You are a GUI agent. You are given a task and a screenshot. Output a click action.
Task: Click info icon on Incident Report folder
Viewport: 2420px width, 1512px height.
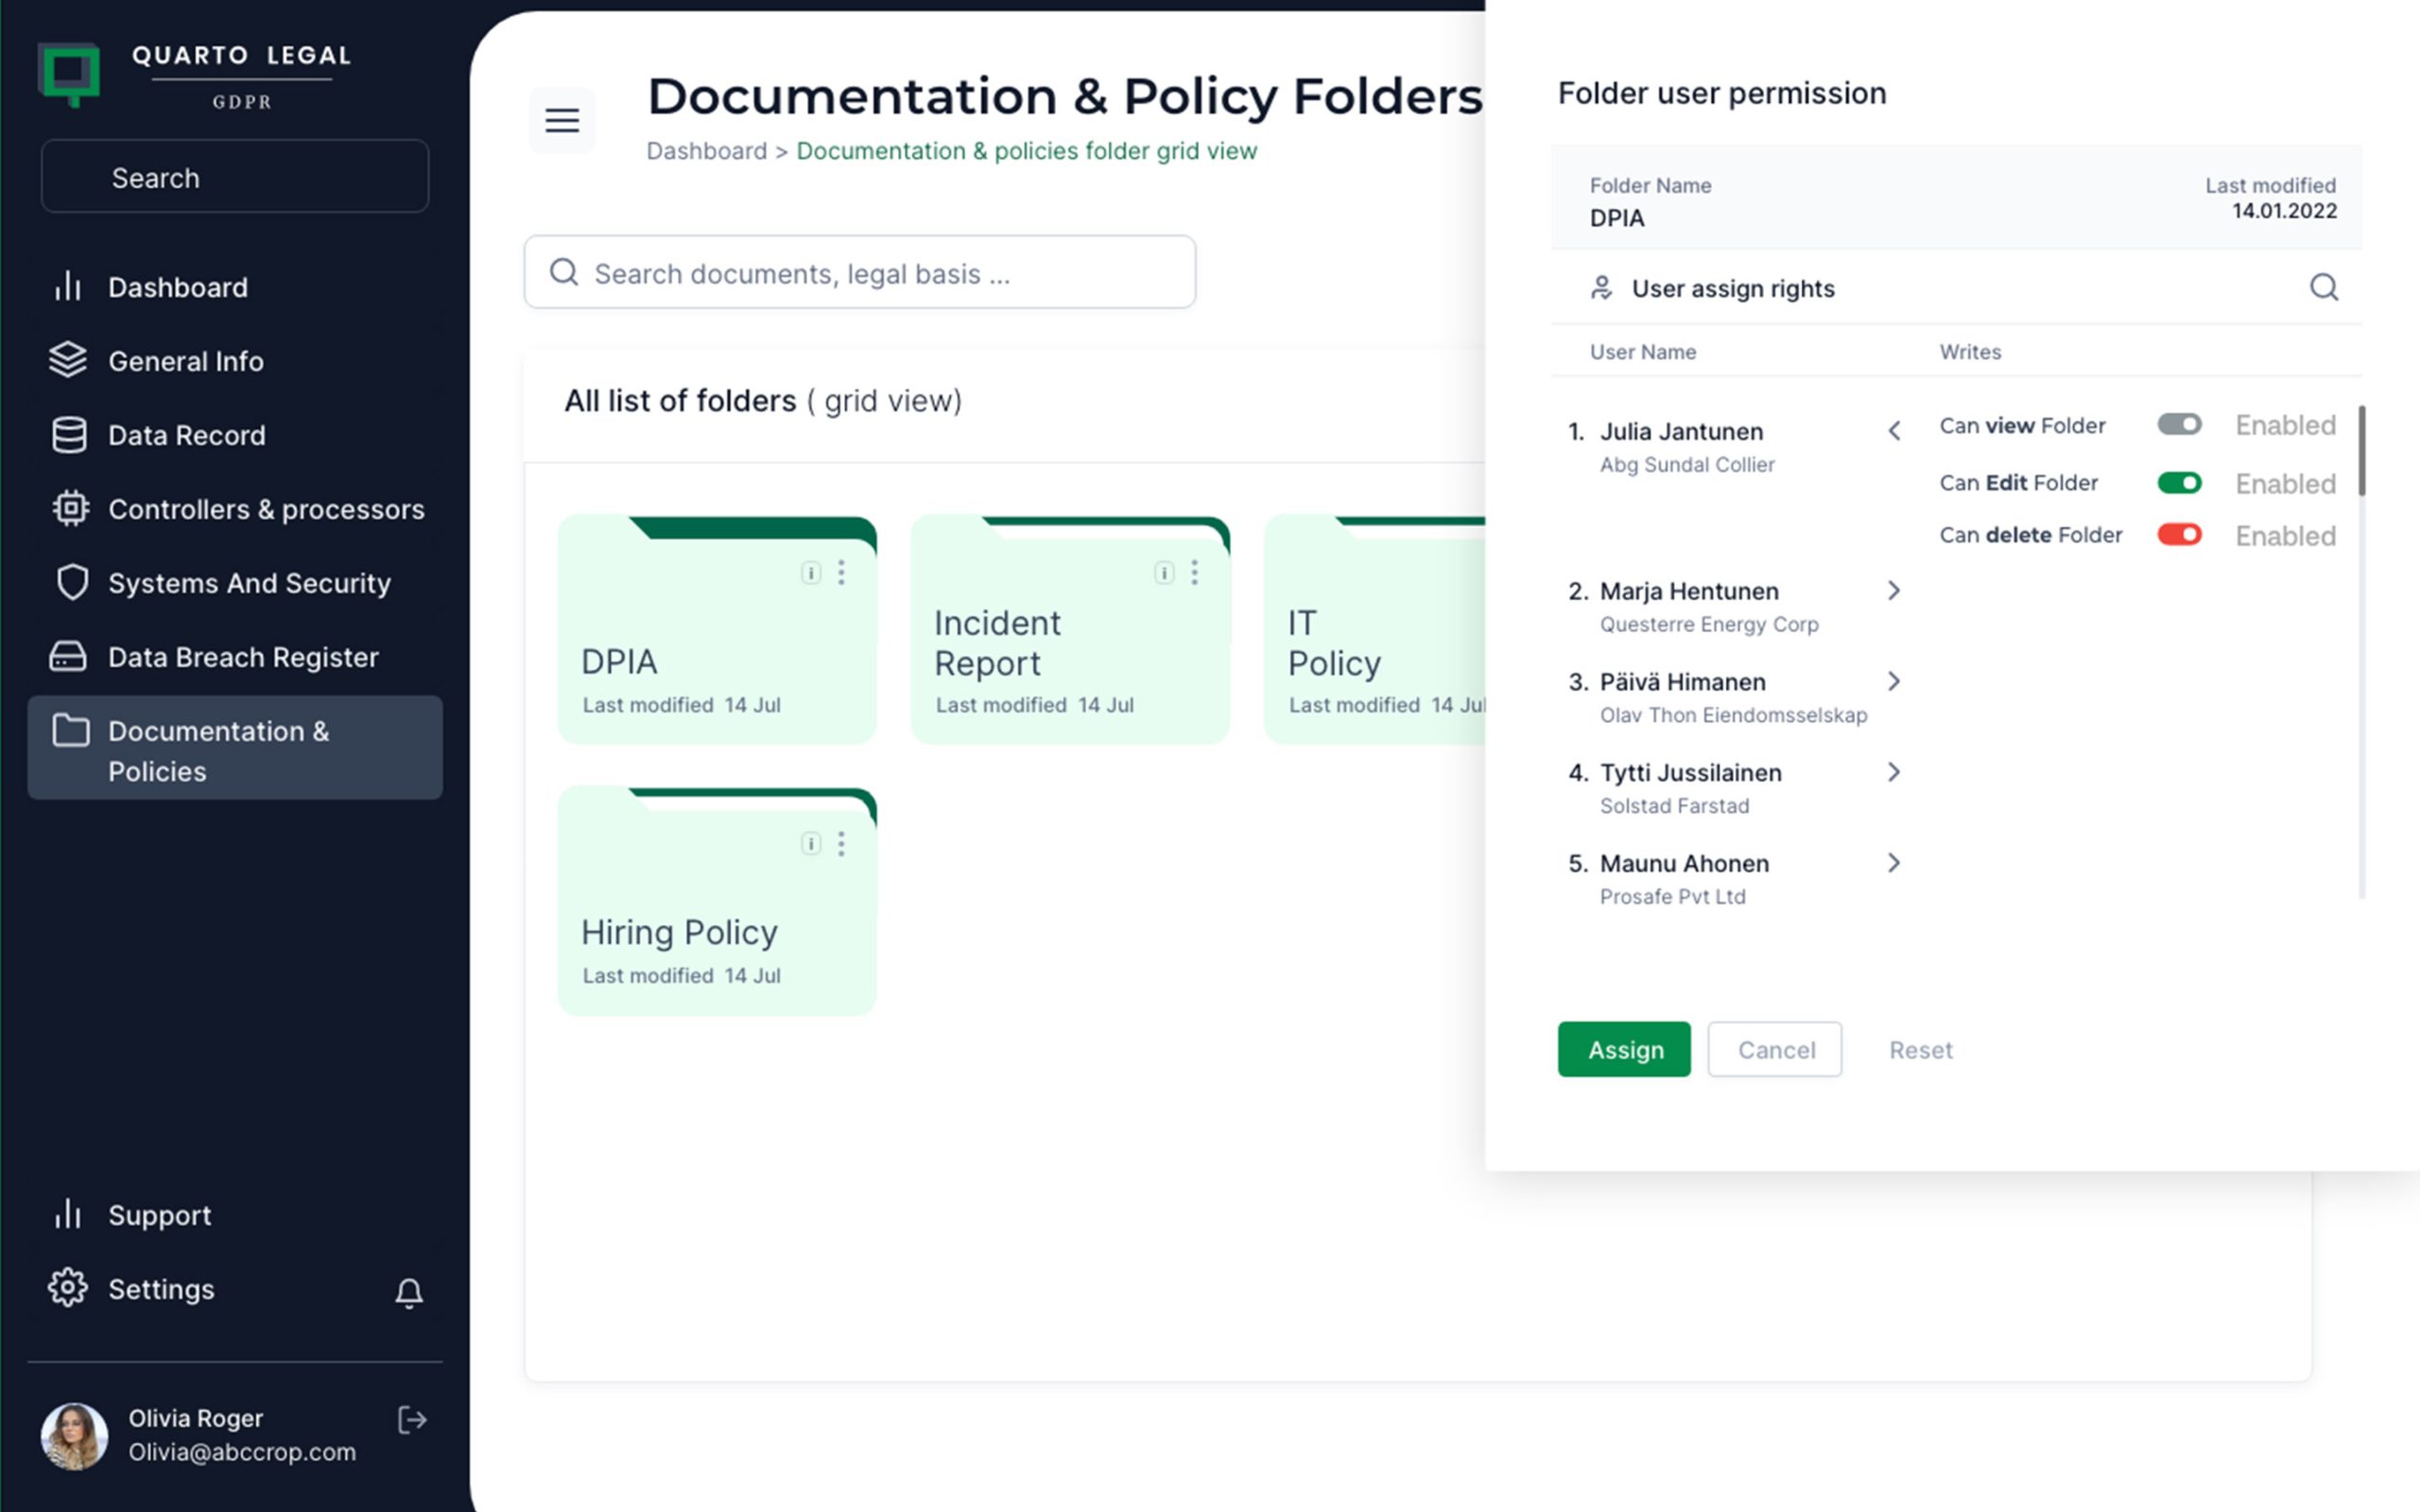pos(1164,573)
